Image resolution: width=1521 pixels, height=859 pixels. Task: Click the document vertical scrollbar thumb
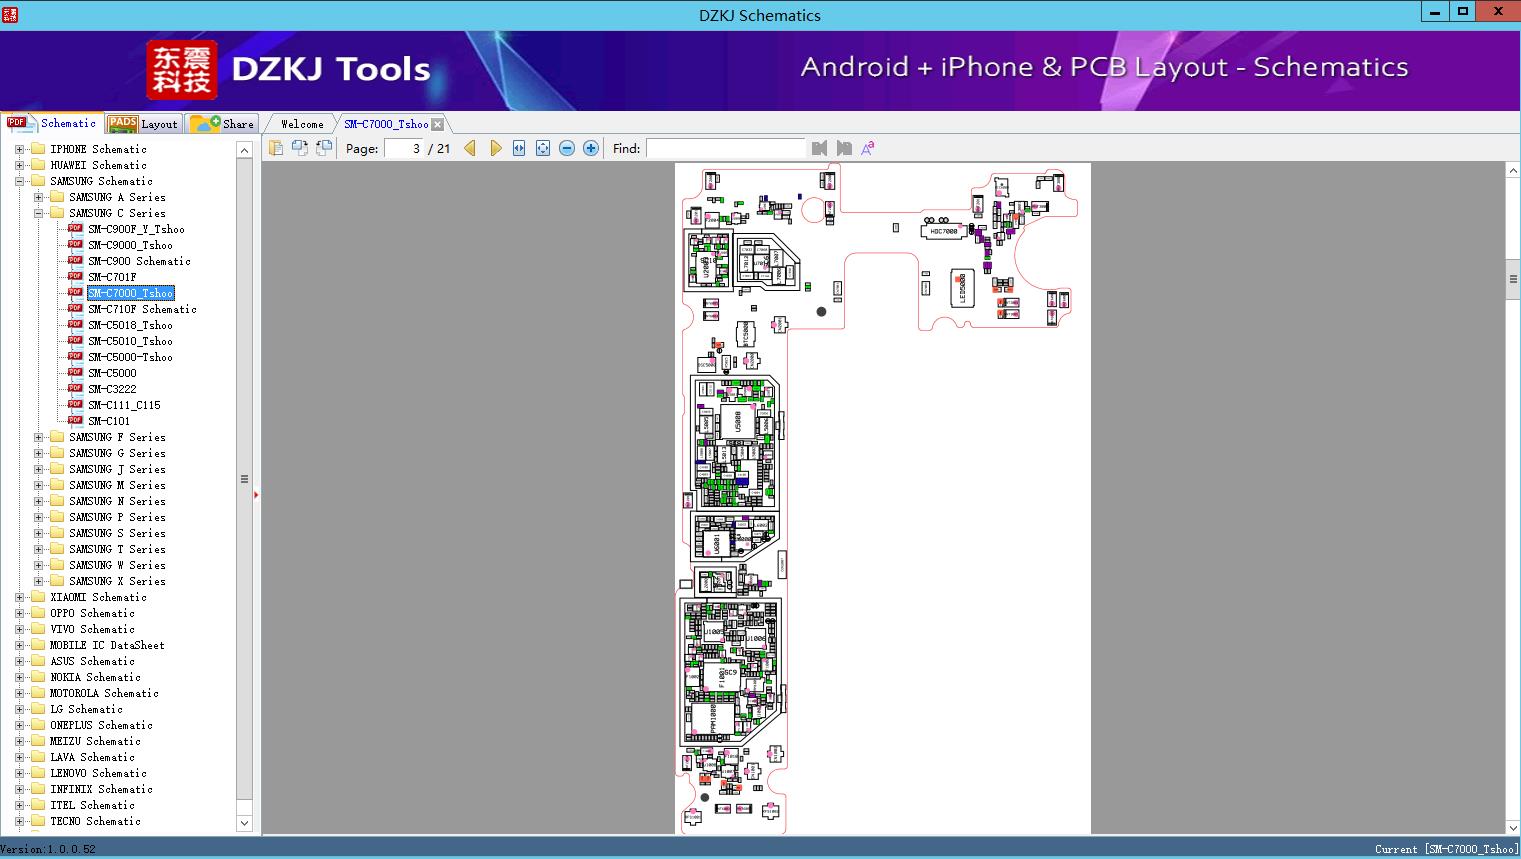[x=1513, y=279]
